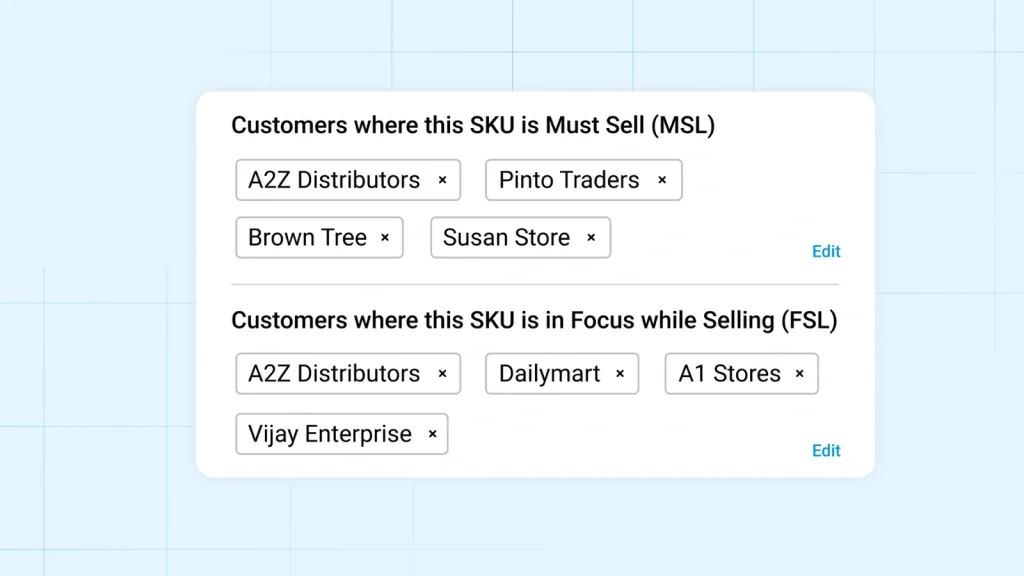Screen dimensions: 1024x576
Task: Select the A2Z Distributors chip under FSL
Action: tap(333, 374)
